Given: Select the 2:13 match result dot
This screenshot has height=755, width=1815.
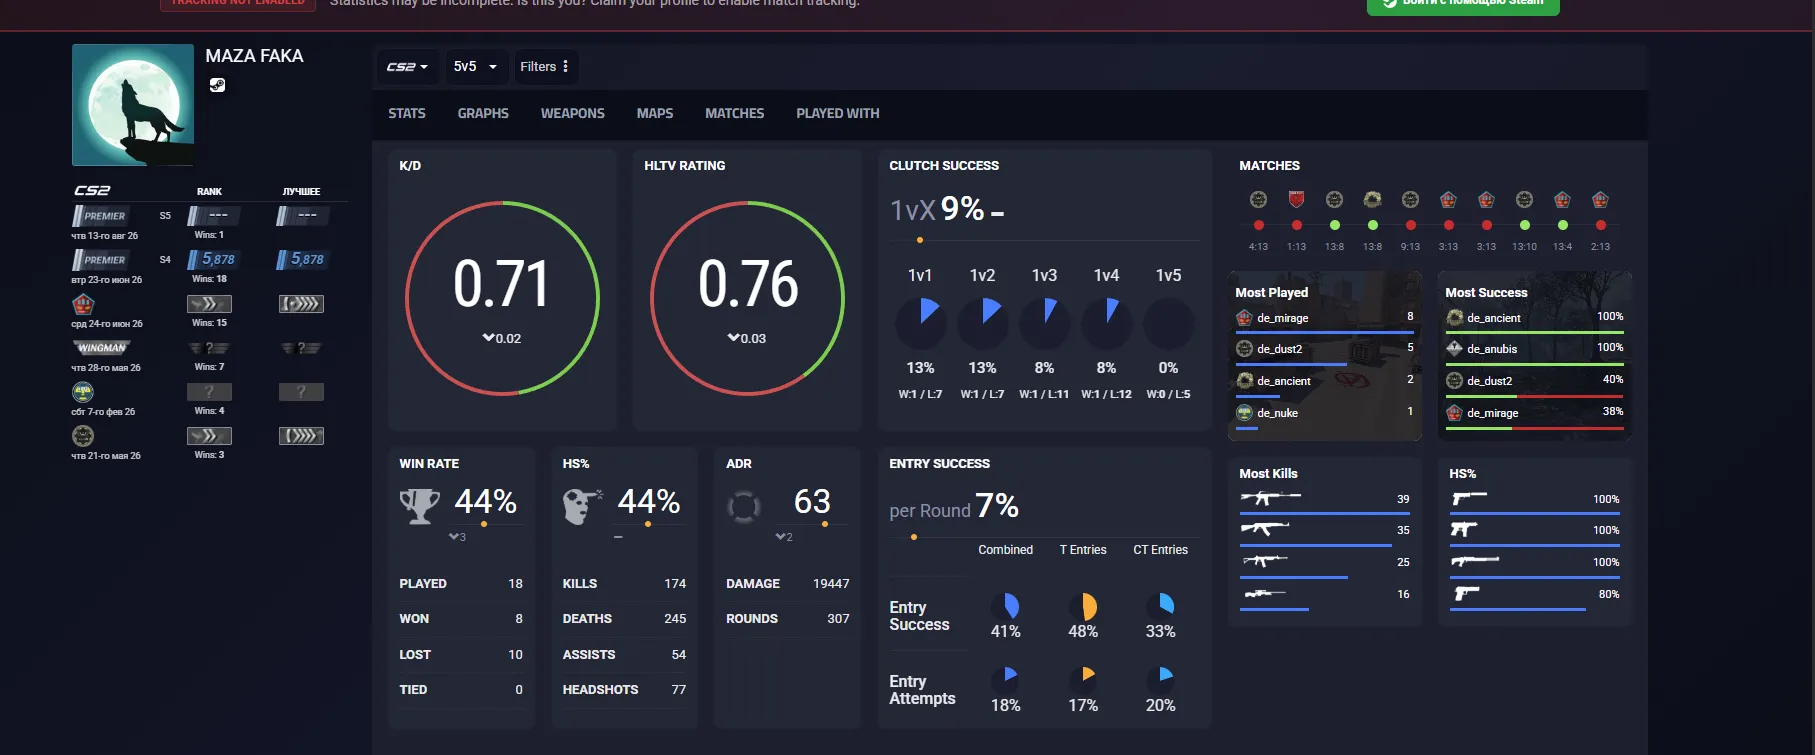Looking at the screenshot, I should (1600, 225).
